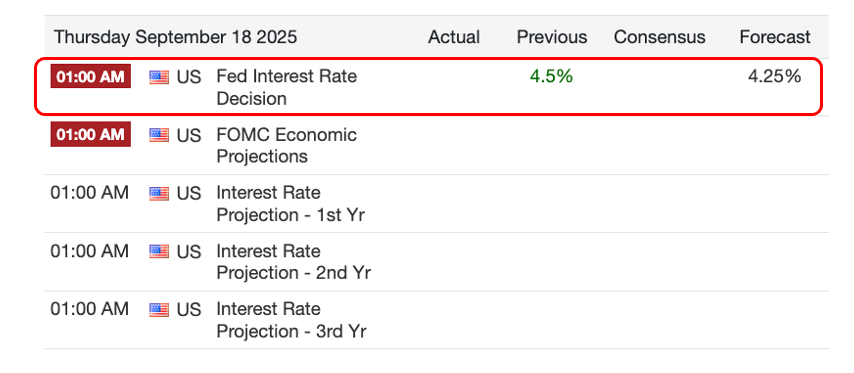Click US flag beside FOMC Economic Projections
Viewport: 854px width, 373px height.
[x=159, y=134]
